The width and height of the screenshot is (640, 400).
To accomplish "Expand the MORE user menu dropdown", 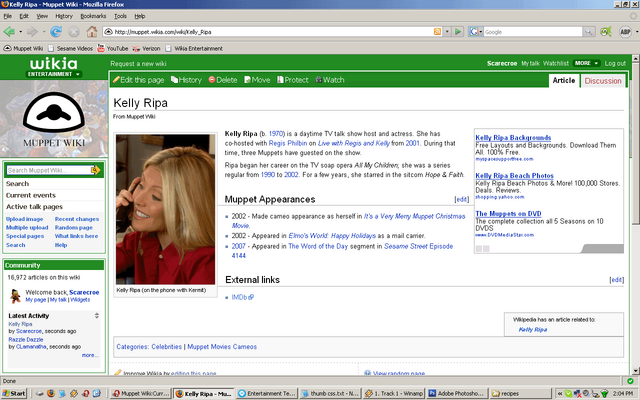I will [586, 63].
